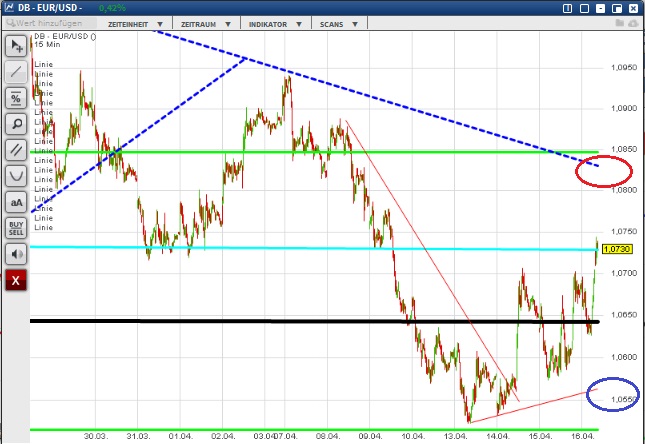Close the EUR/USD chart window

pyautogui.click(x=633, y=8)
